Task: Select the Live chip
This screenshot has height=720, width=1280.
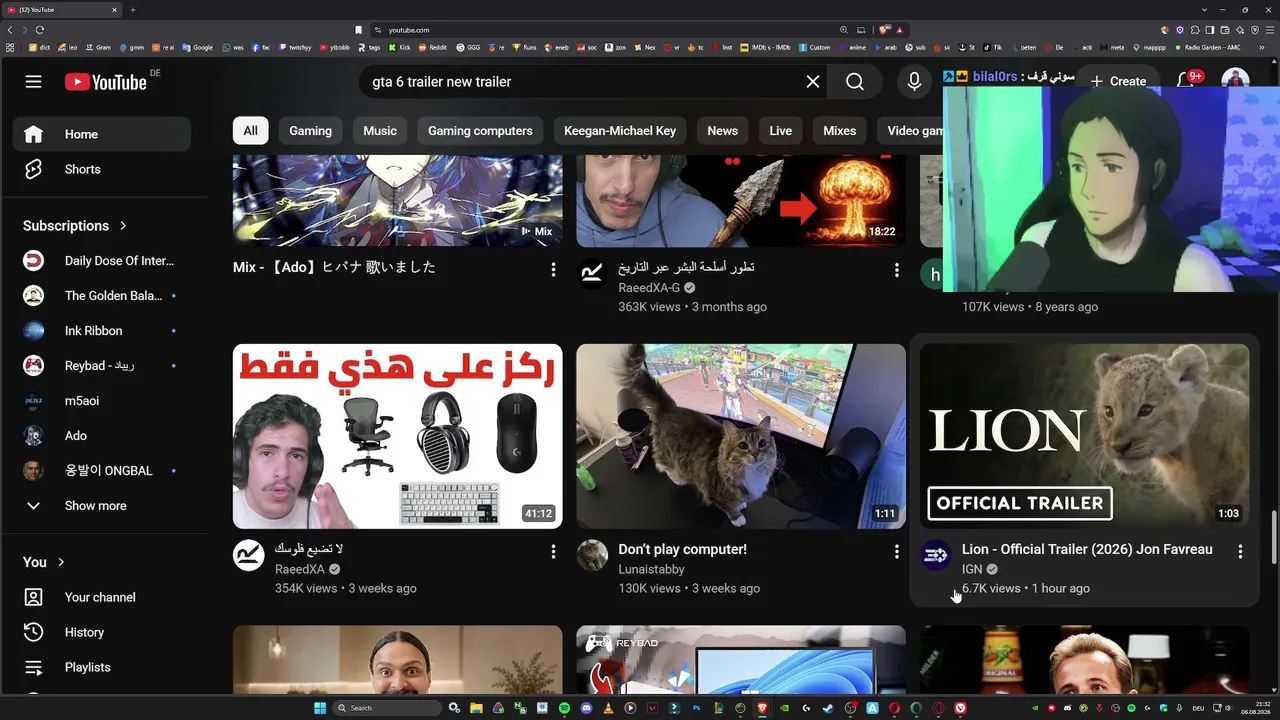Action: (781, 131)
